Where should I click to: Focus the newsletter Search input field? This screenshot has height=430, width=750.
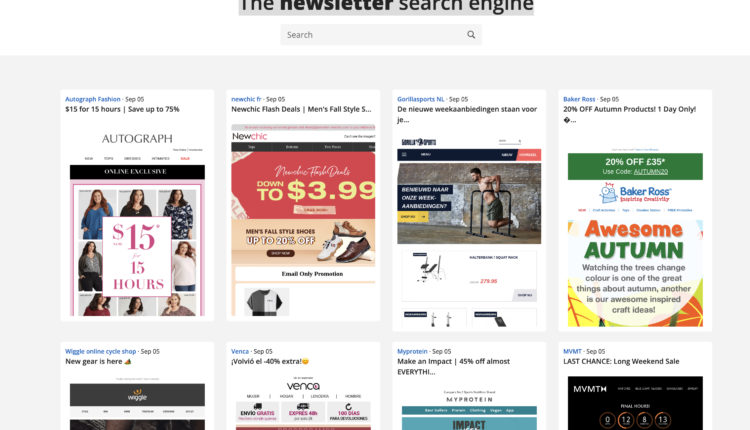[374, 34]
